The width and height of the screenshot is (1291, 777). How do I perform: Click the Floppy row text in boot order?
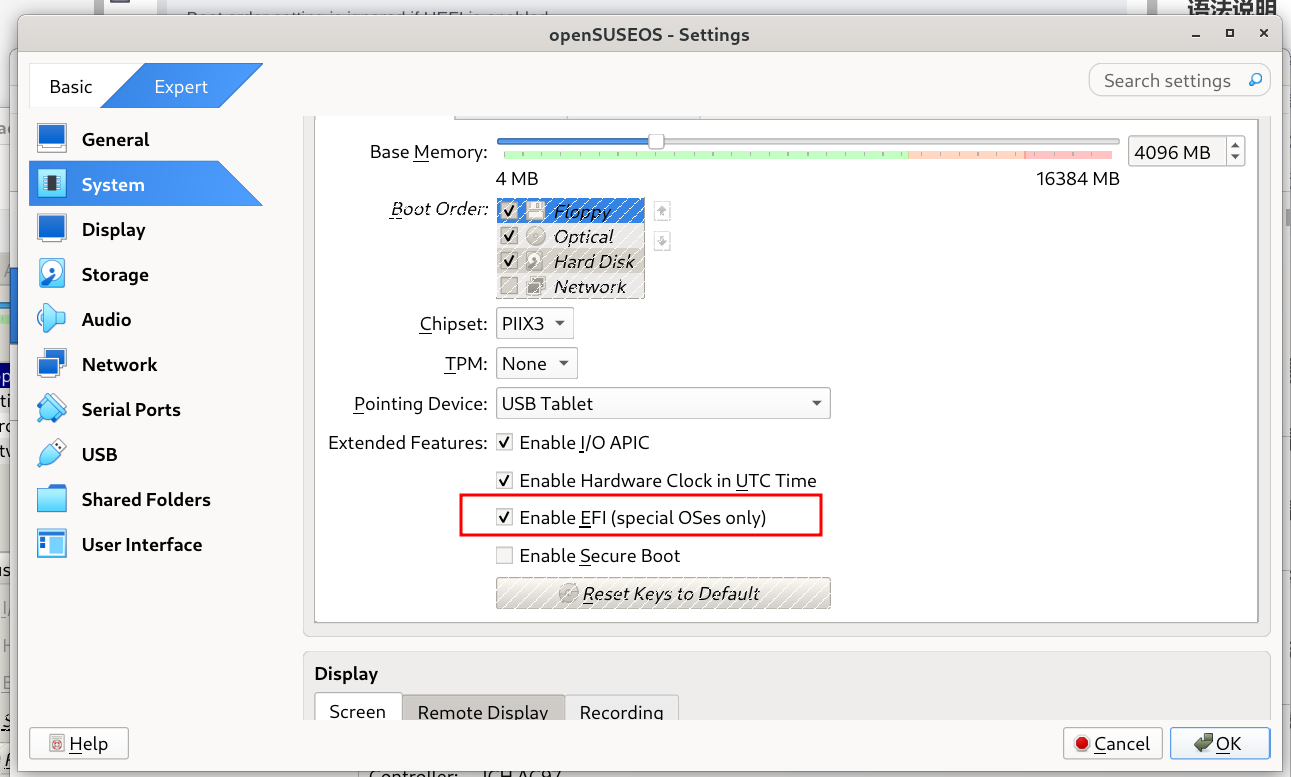tap(583, 211)
